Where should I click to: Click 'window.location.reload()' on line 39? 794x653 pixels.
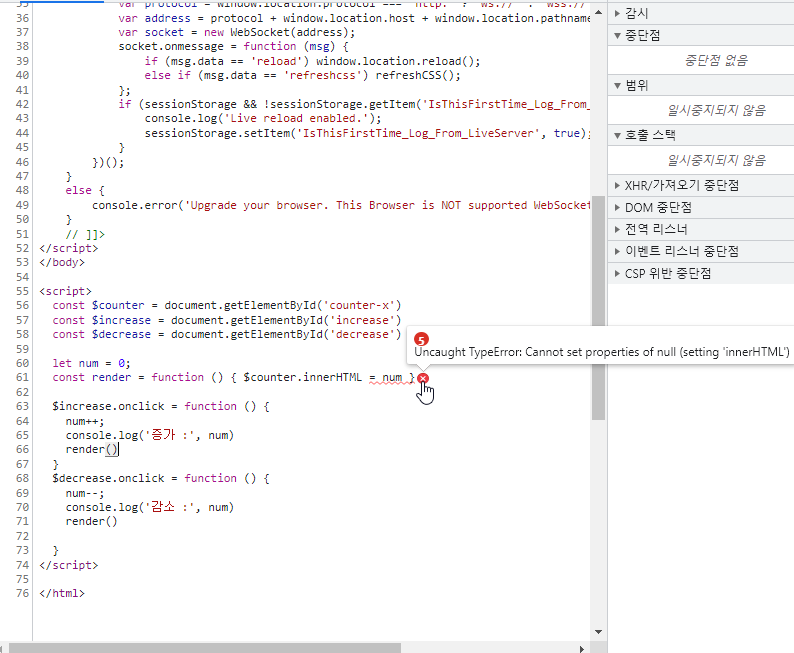pyautogui.click(x=394, y=61)
